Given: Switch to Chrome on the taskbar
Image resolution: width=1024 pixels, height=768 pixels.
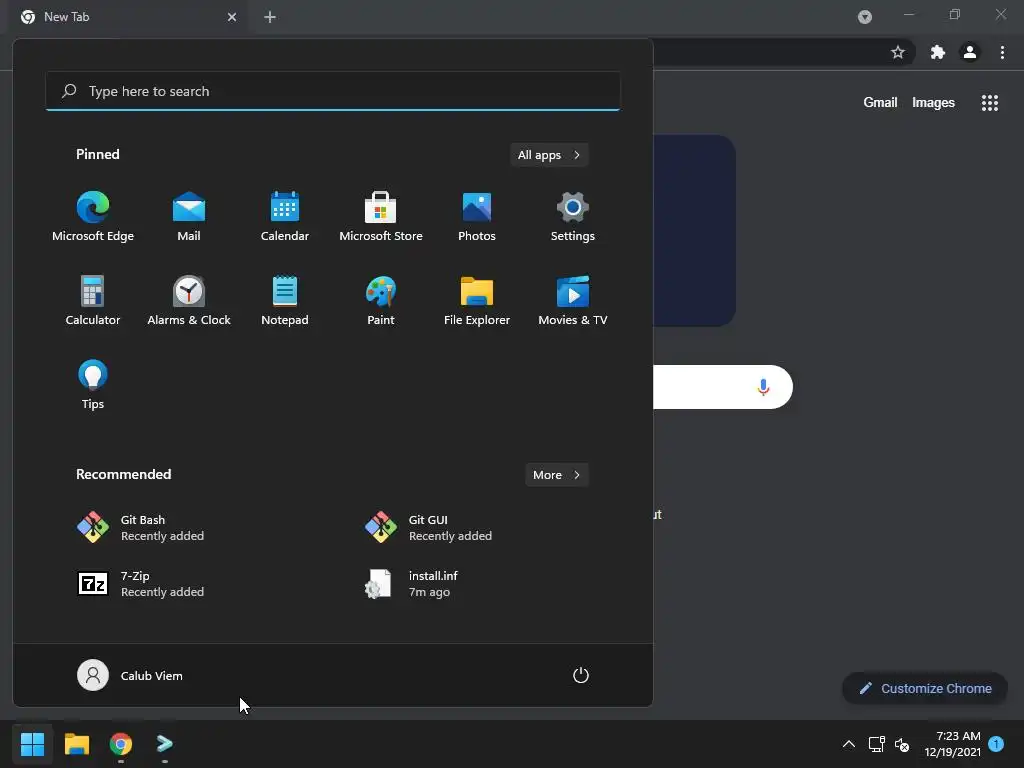Looking at the screenshot, I should (121, 744).
